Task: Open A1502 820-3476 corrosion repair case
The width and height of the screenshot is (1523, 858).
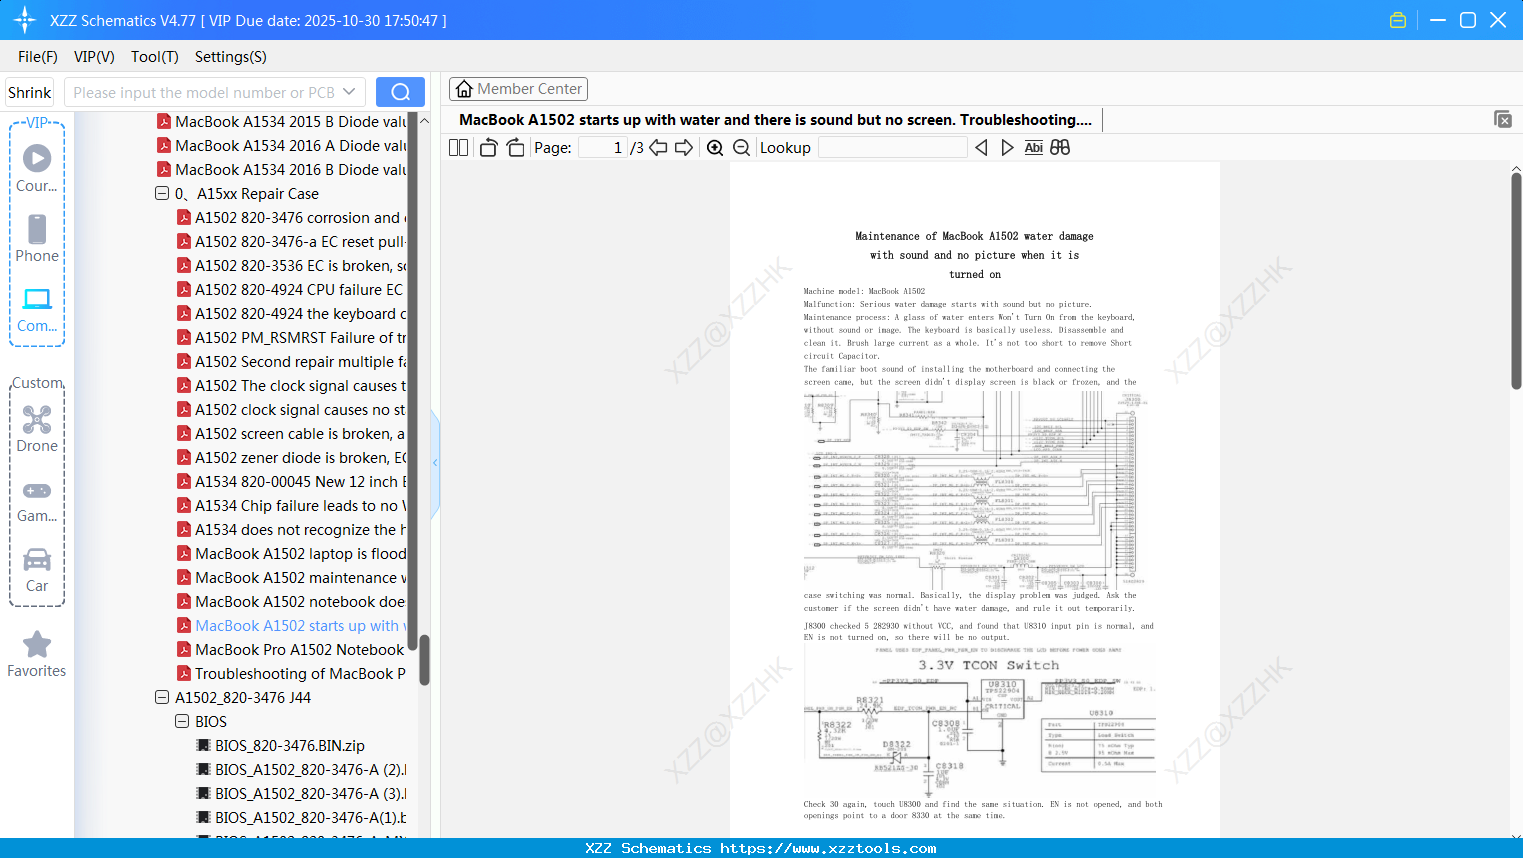Action: point(290,217)
